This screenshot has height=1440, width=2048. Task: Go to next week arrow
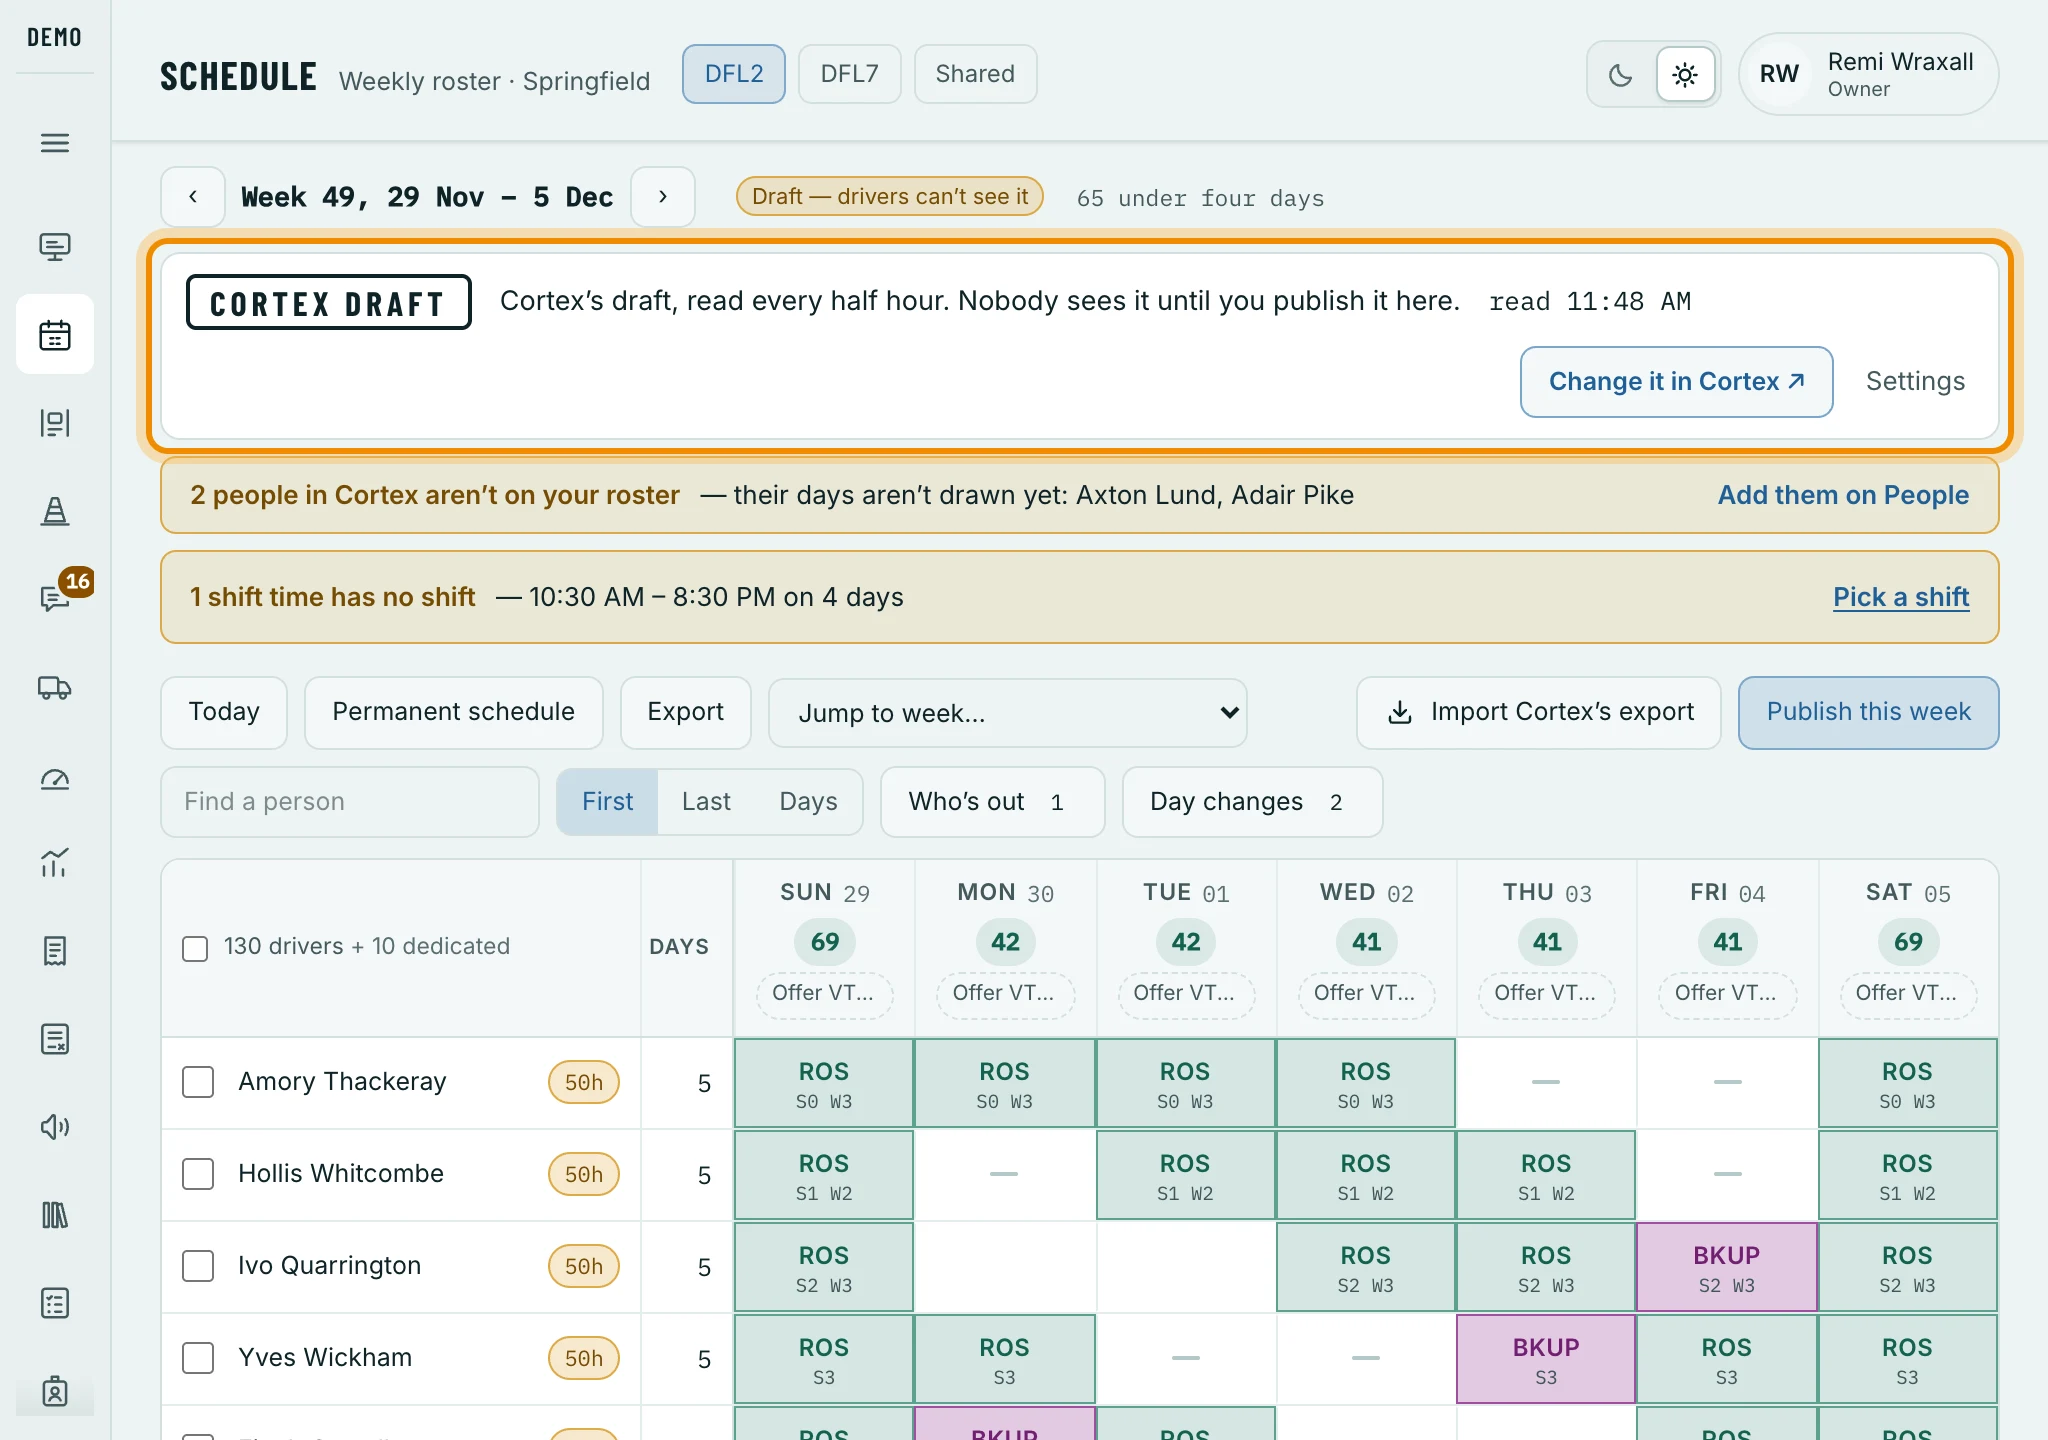tap(662, 197)
